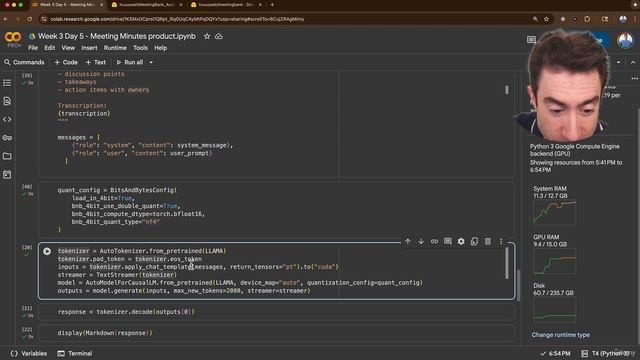This screenshot has height=360, width=640.
Task: Open the find and replace sidebar icon
Action: click(7, 101)
